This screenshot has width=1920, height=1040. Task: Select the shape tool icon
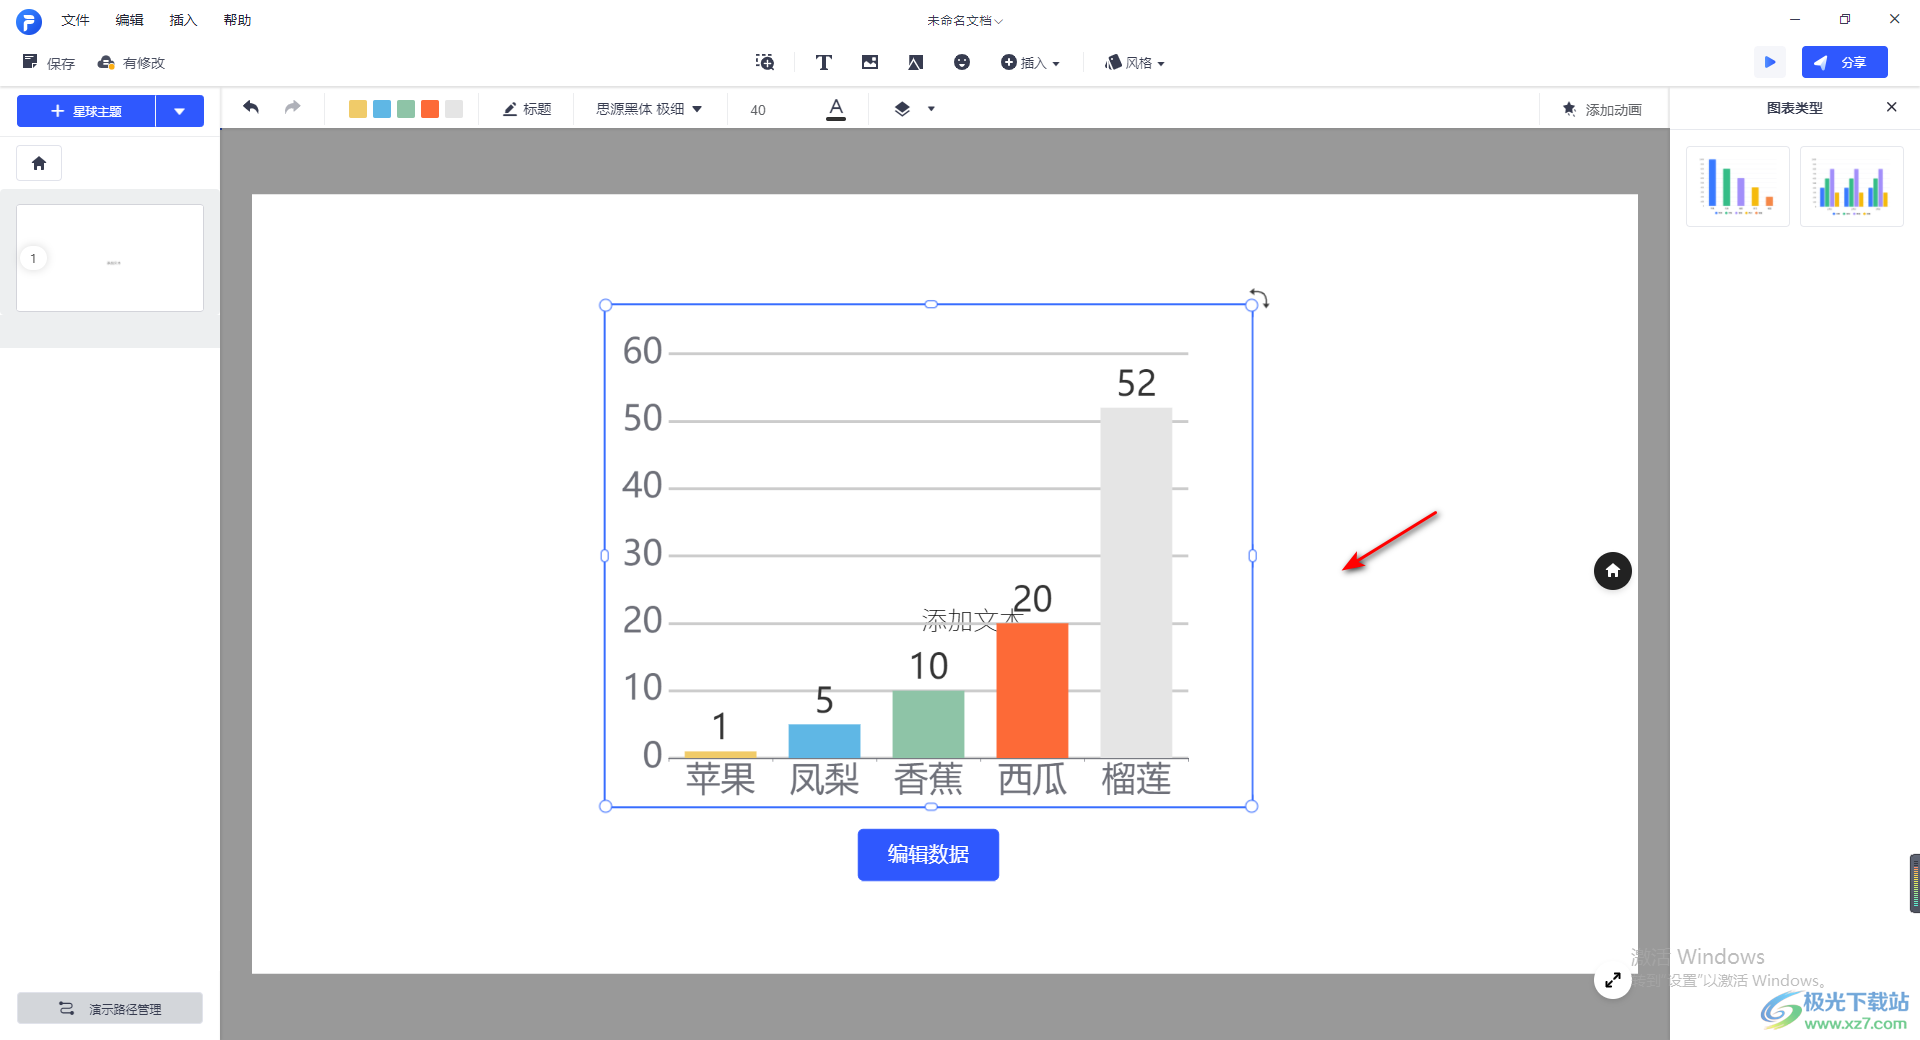coord(915,62)
